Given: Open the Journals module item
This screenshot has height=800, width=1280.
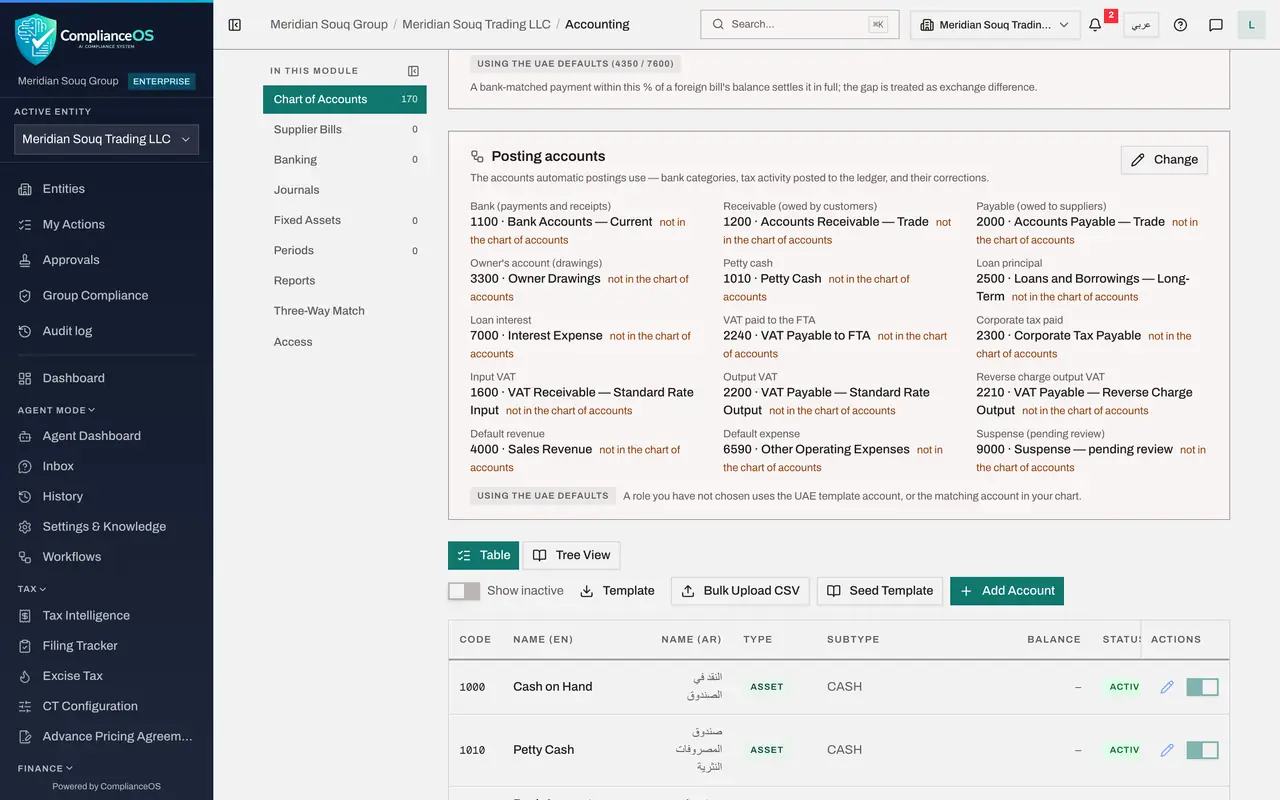Looking at the screenshot, I should [x=345, y=190].
